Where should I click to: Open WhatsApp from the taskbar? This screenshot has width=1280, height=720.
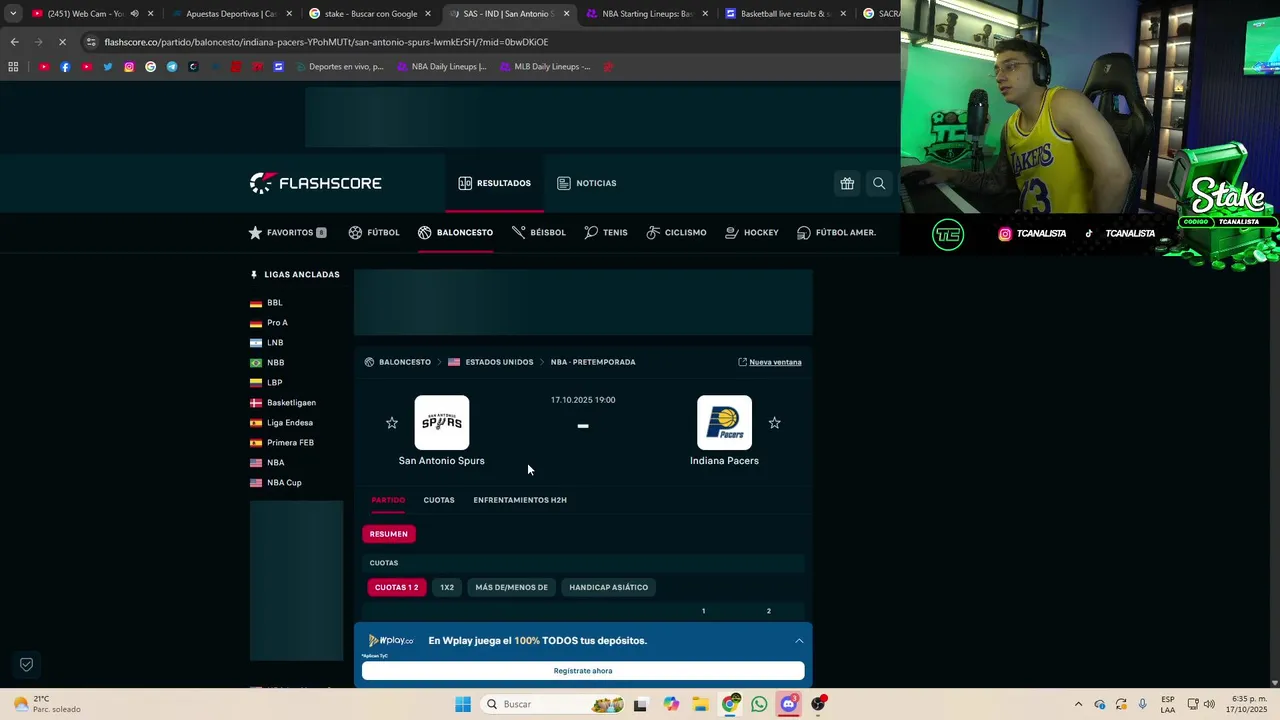(x=759, y=704)
